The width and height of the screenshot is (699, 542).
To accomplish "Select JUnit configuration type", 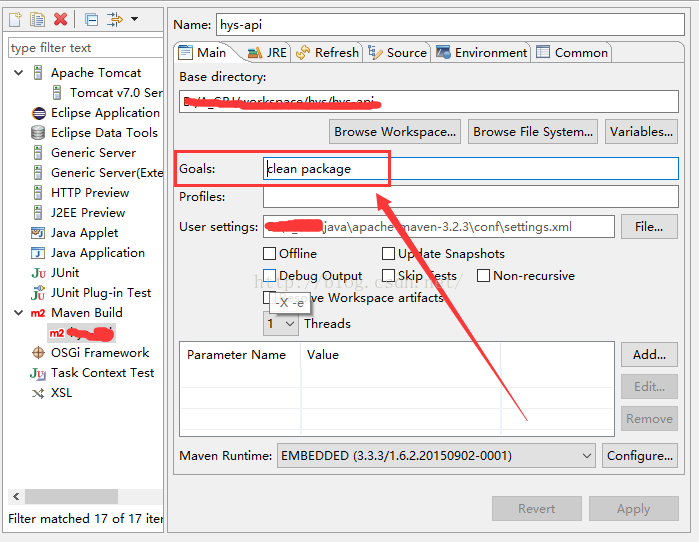I will (55, 273).
